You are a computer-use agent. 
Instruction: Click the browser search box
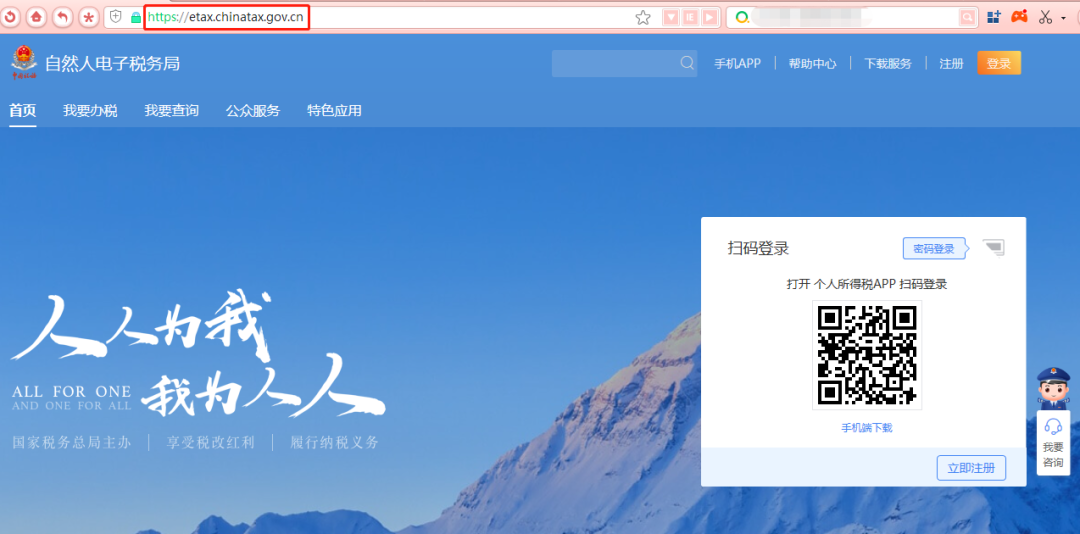[x=854, y=18]
